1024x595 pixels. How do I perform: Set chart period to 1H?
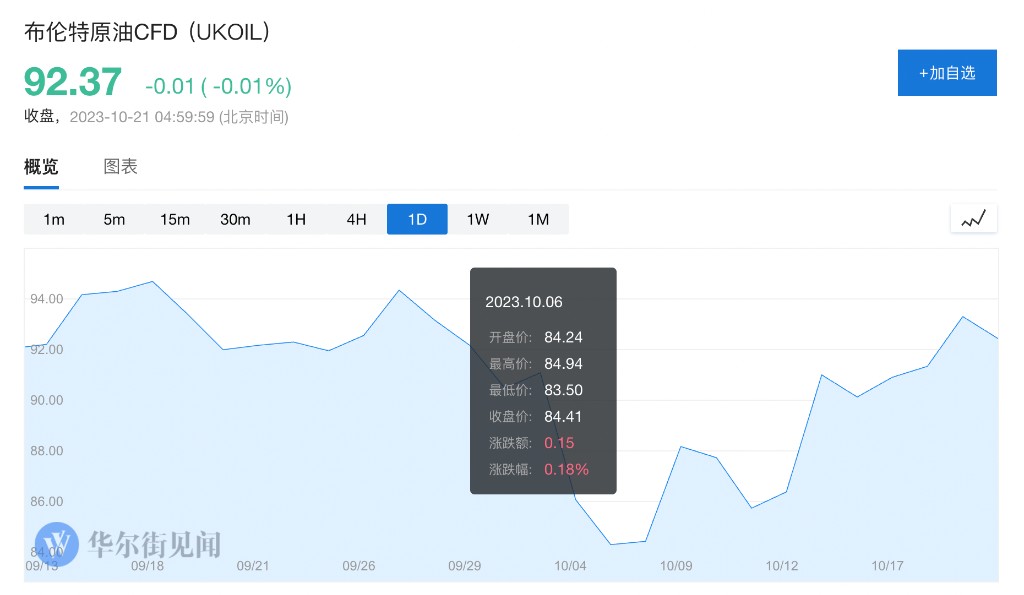click(296, 219)
